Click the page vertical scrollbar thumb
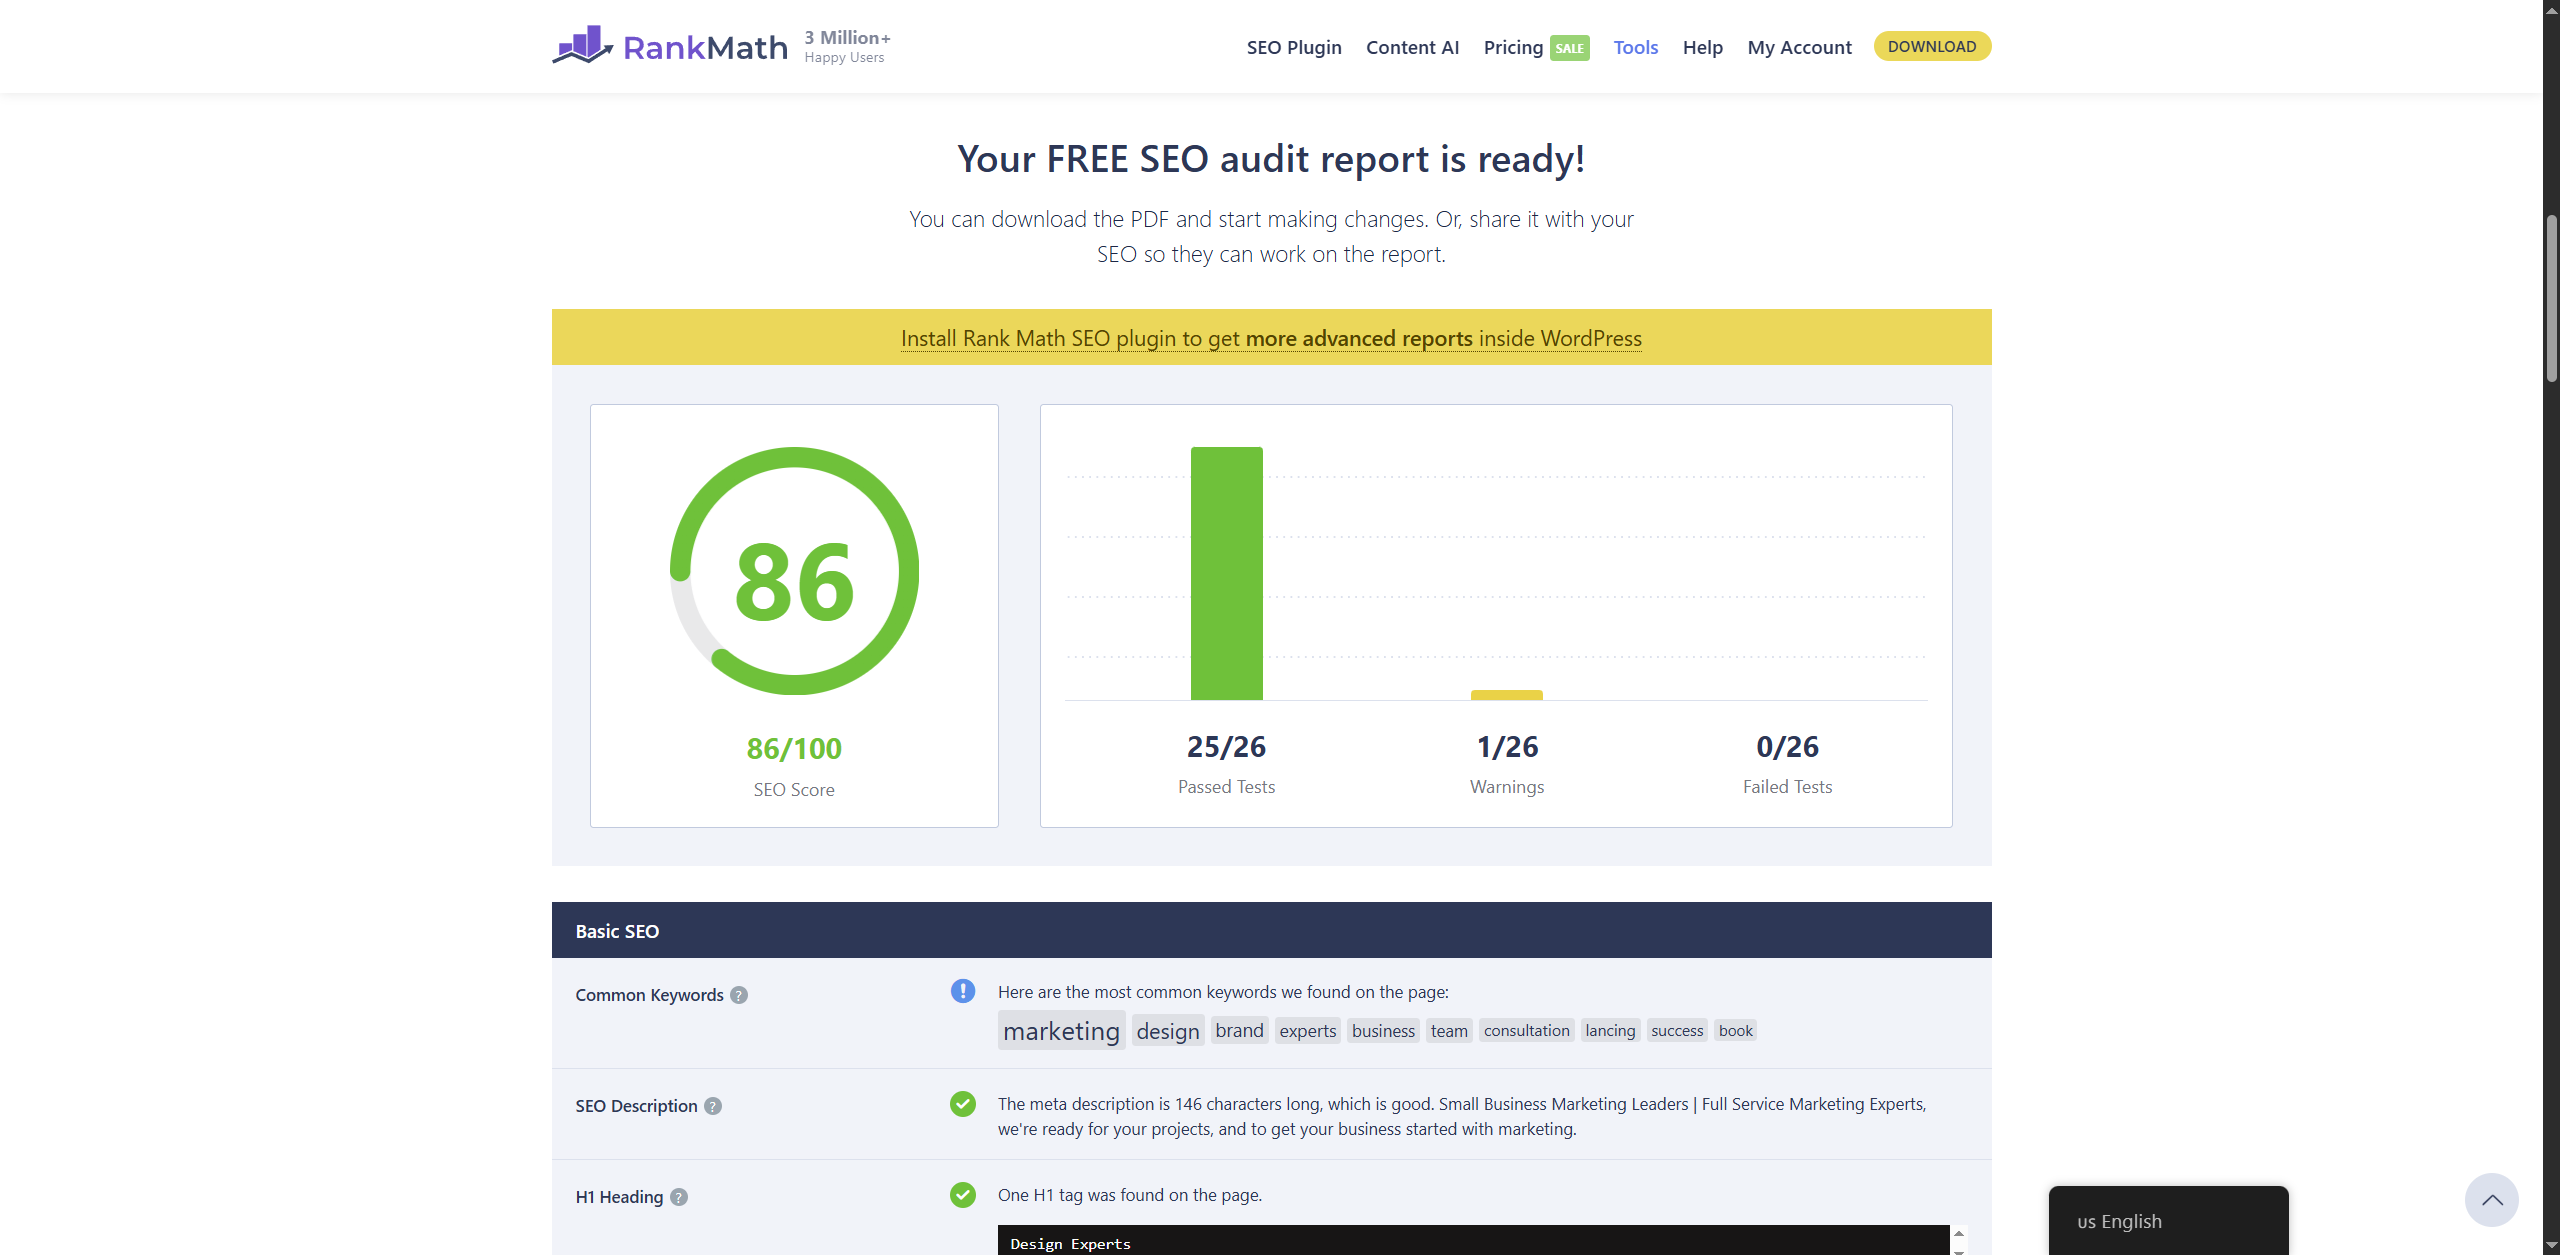The height and width of the screenshot is (1255, 2560). [x=2551, y=298]
